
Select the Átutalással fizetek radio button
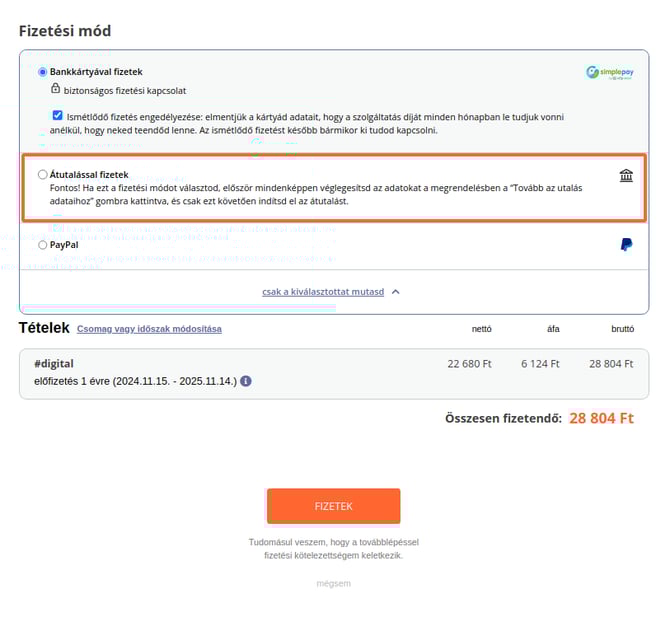42,174
